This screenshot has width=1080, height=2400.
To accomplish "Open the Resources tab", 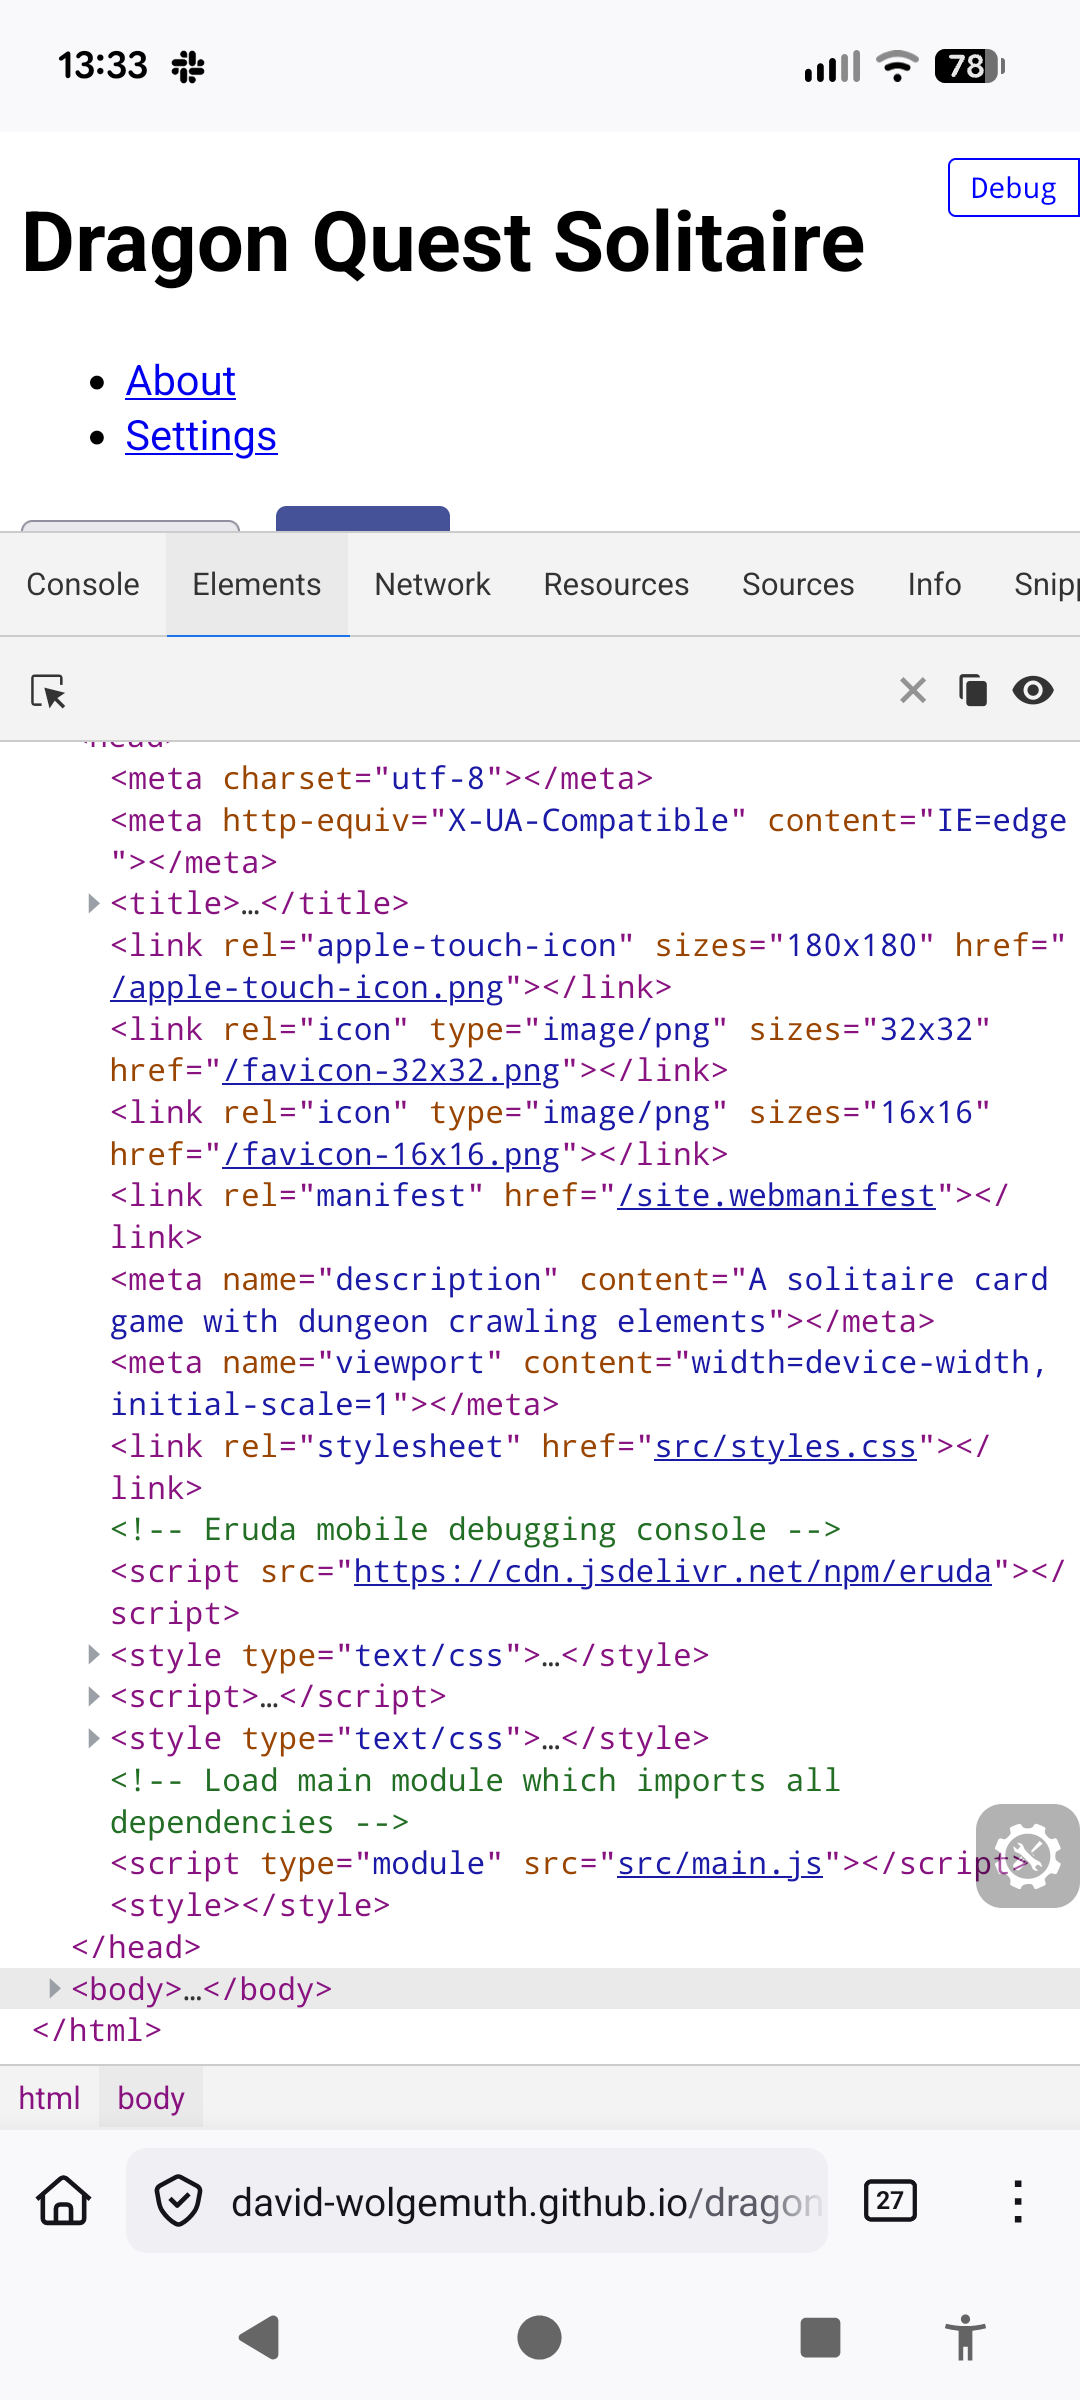I will pos(616,584).
